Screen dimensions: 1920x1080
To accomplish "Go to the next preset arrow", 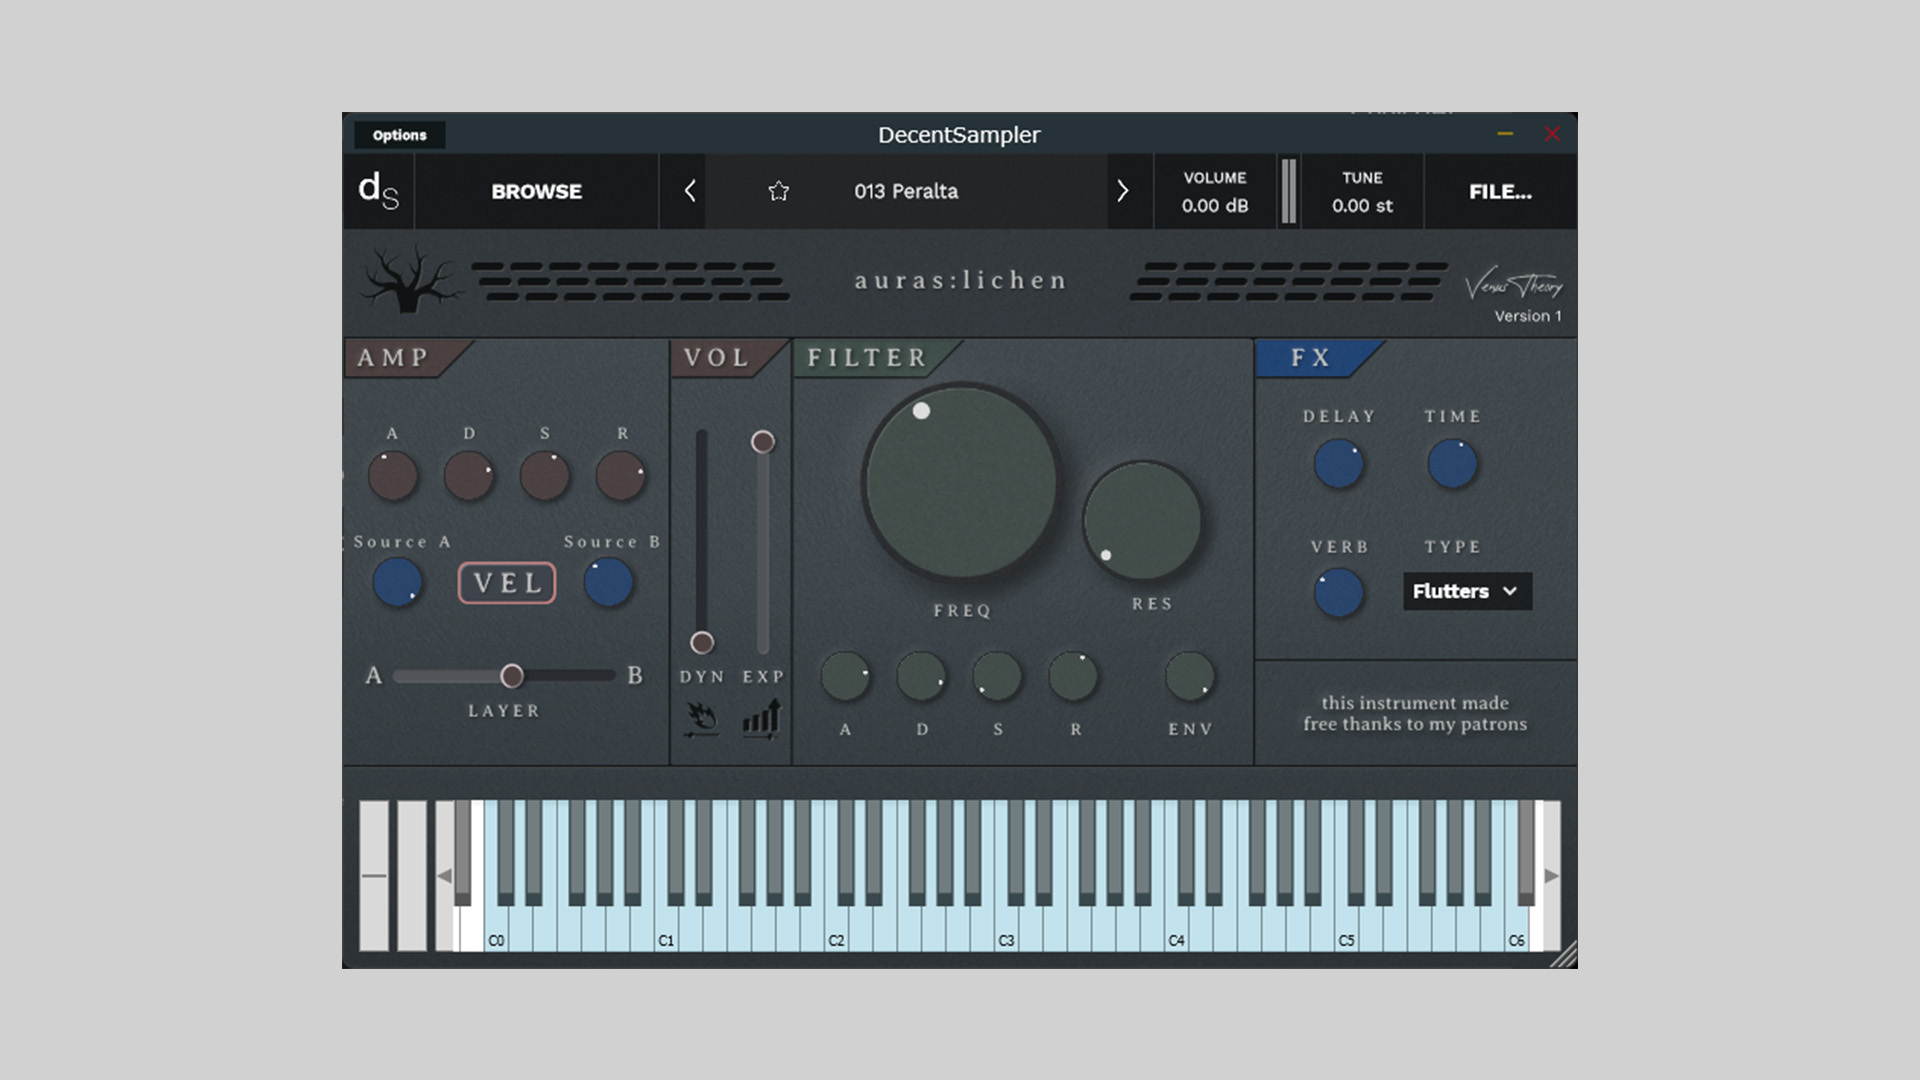I will [1122, 191].
